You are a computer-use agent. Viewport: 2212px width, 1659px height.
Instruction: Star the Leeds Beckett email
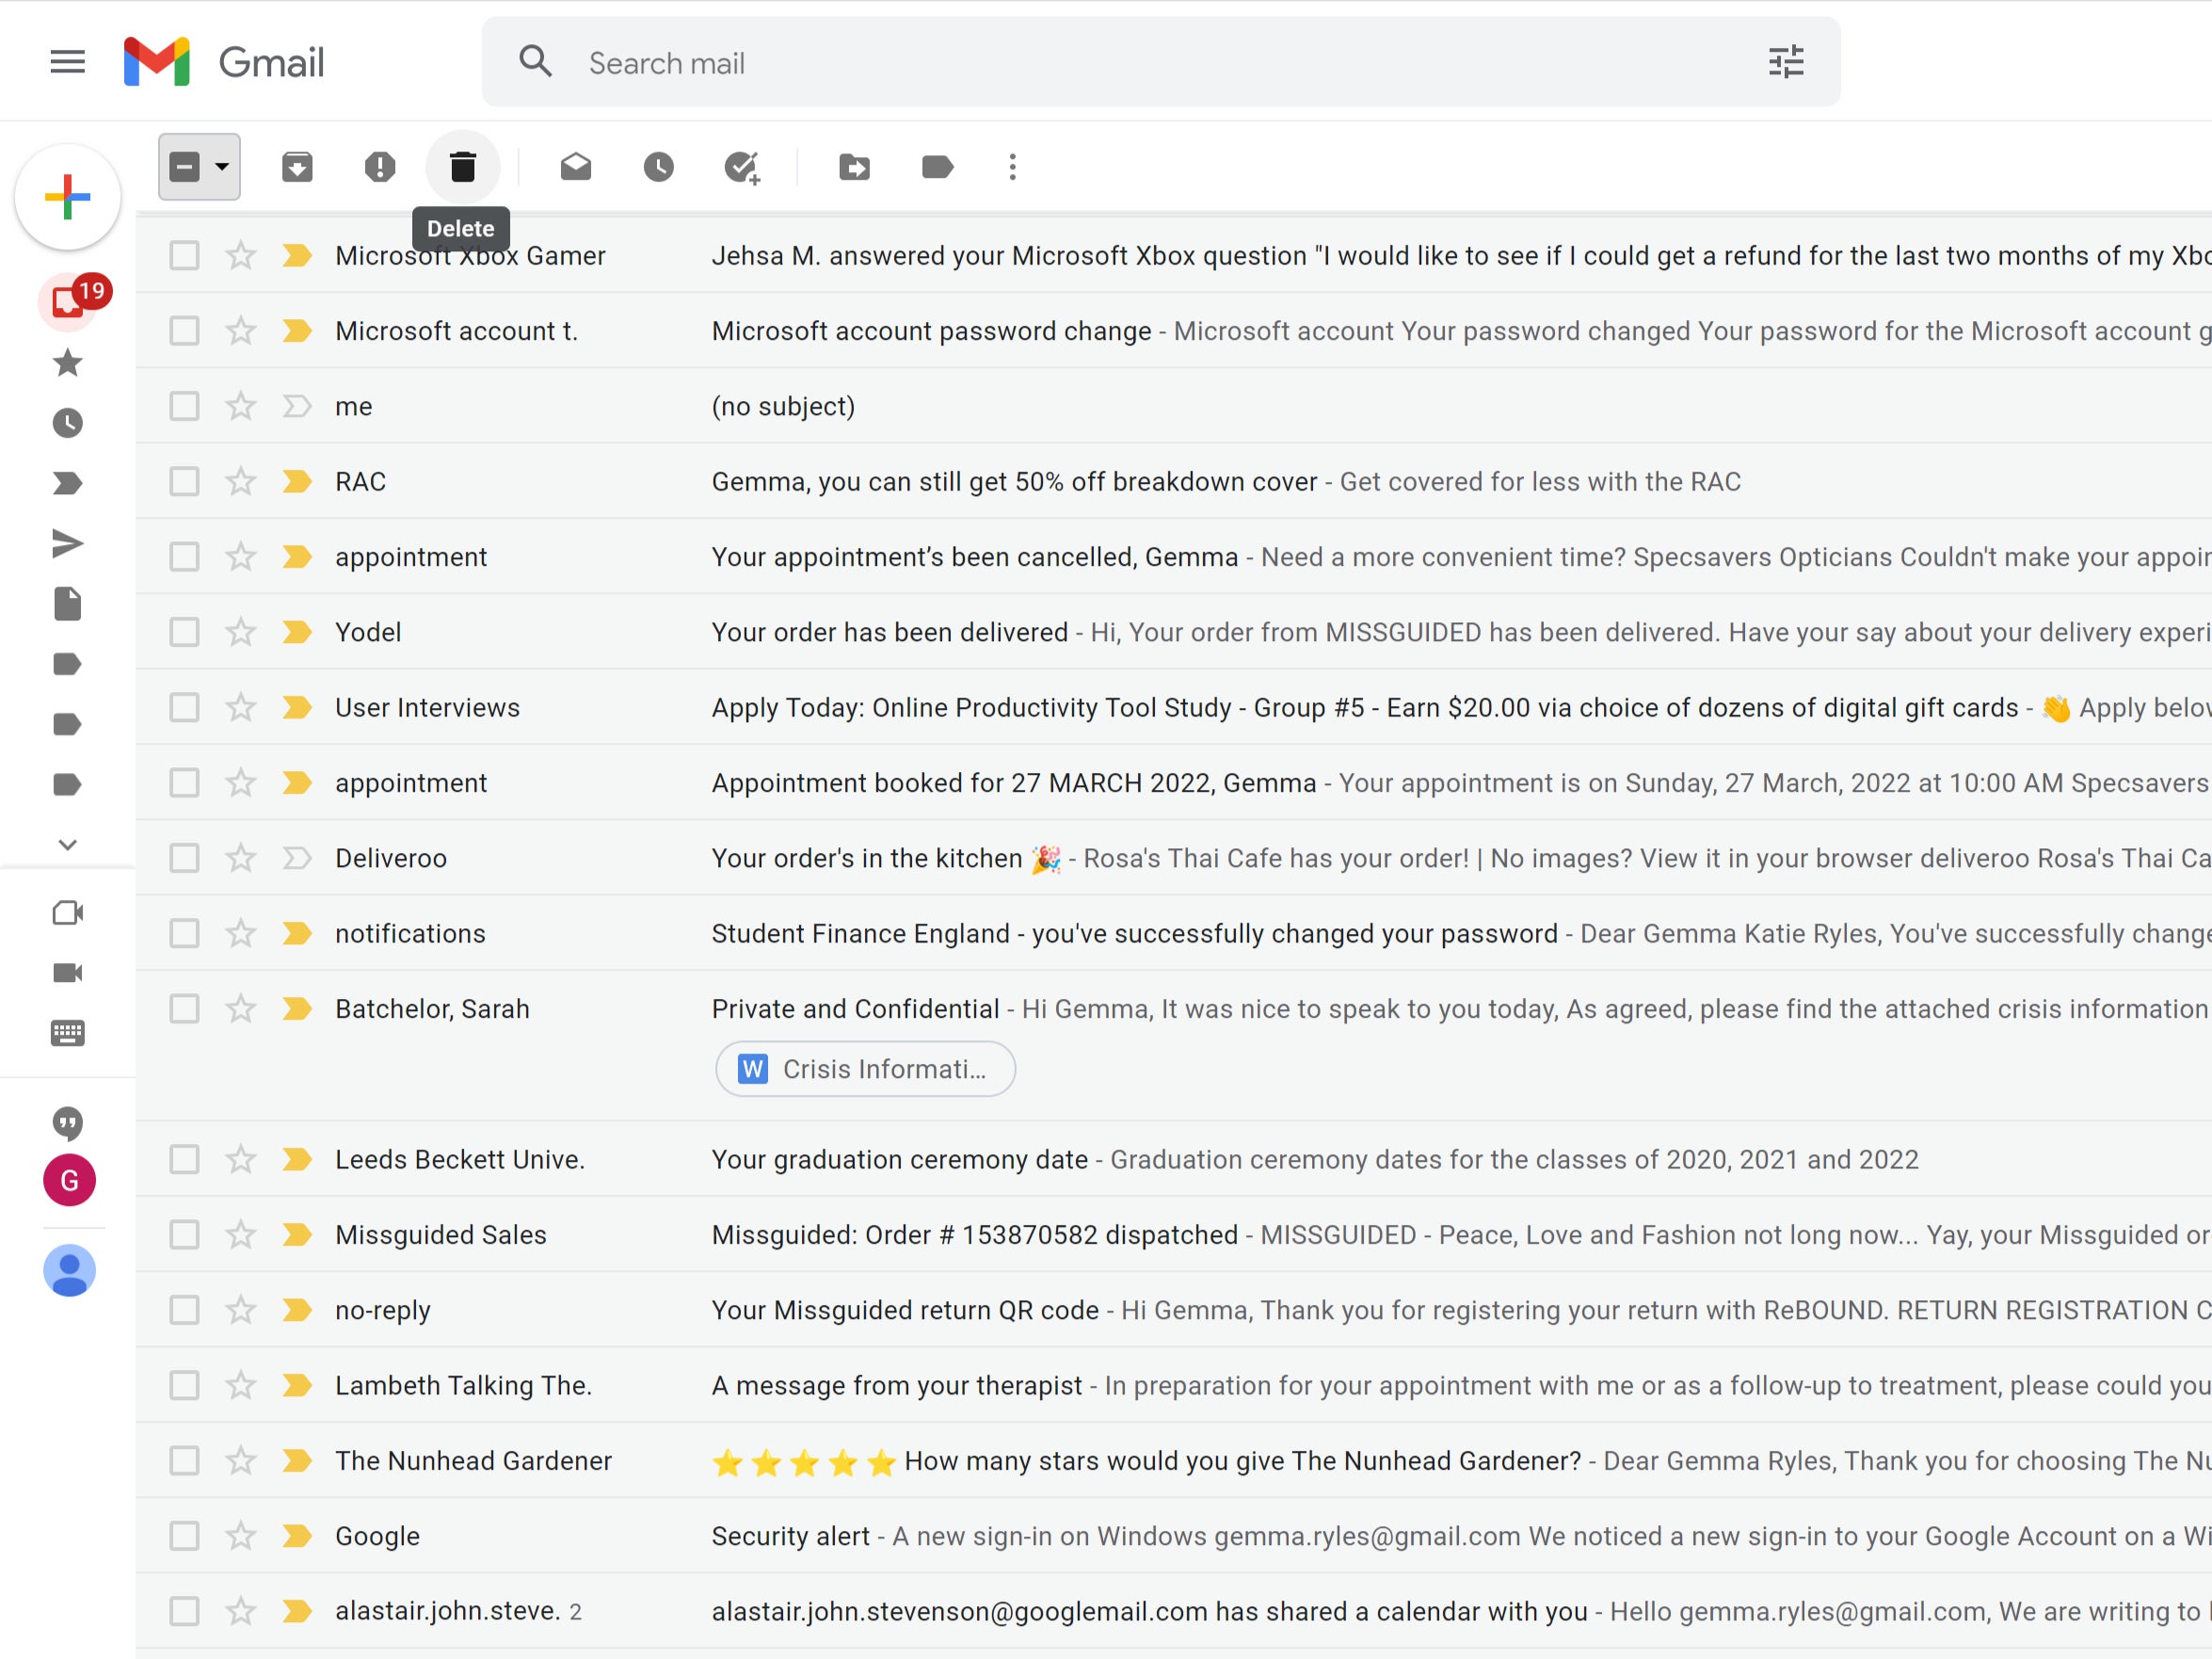click(240, 1160)
